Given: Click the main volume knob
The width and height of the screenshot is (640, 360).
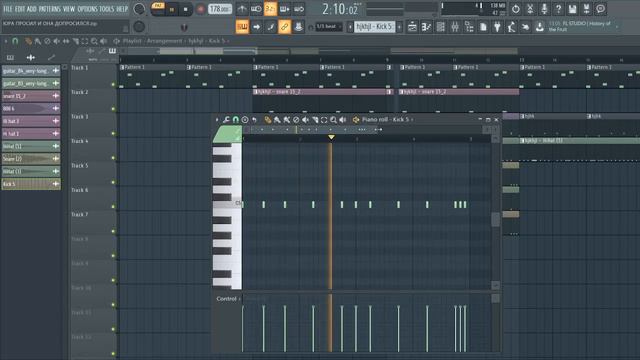Looking at the screenshot, I should [x=139, y=9].
